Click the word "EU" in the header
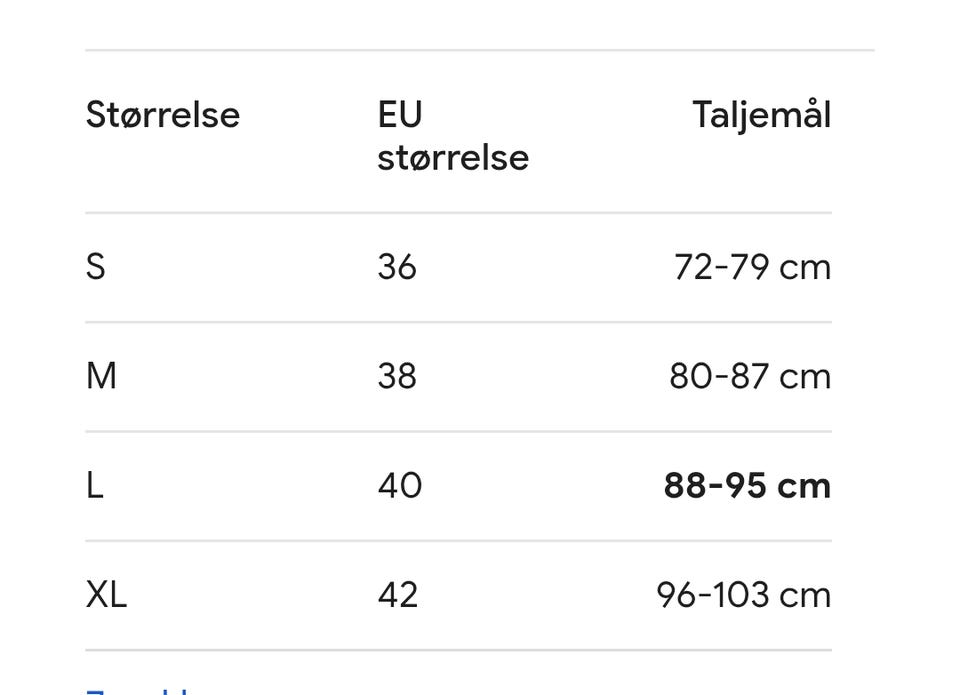The height and width of the screenshot is (695, 960). coord(400,115)
